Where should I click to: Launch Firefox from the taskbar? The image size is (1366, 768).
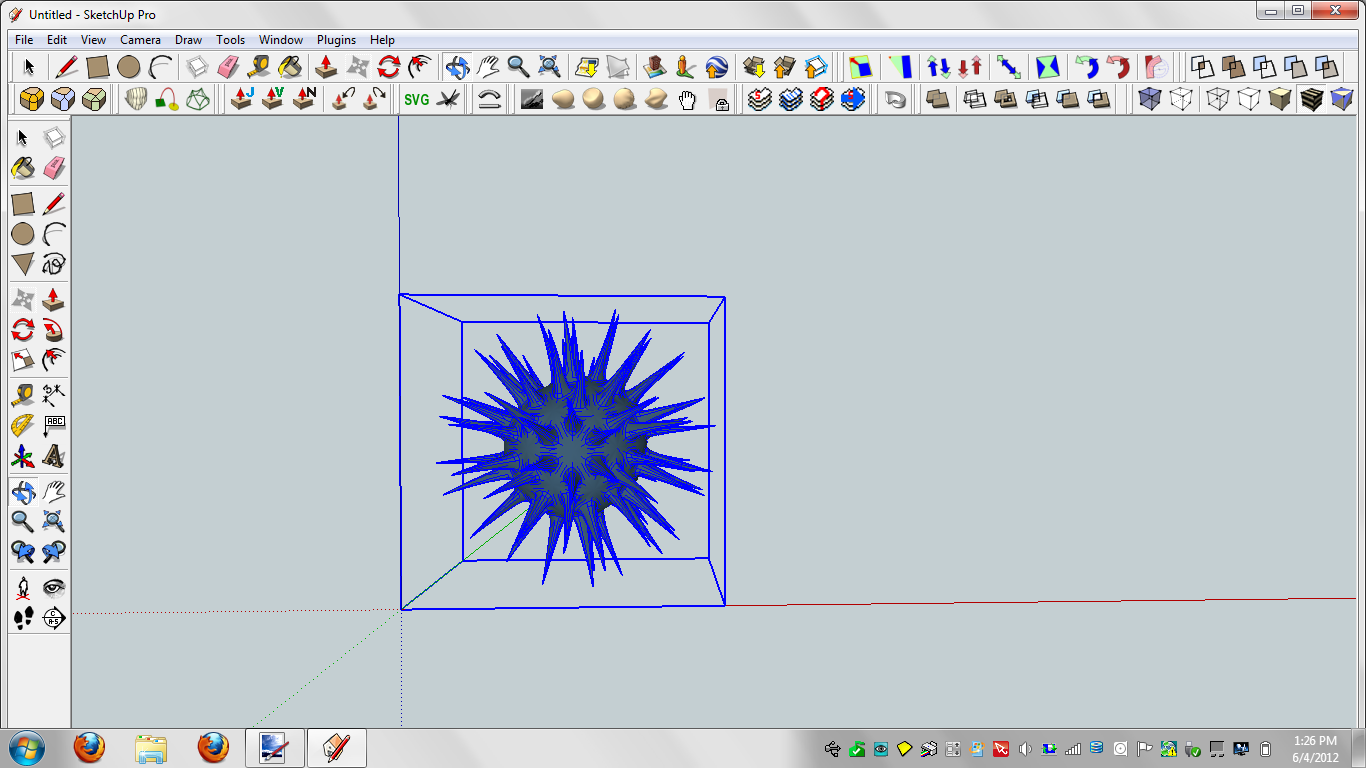click(x=88, y=748)
